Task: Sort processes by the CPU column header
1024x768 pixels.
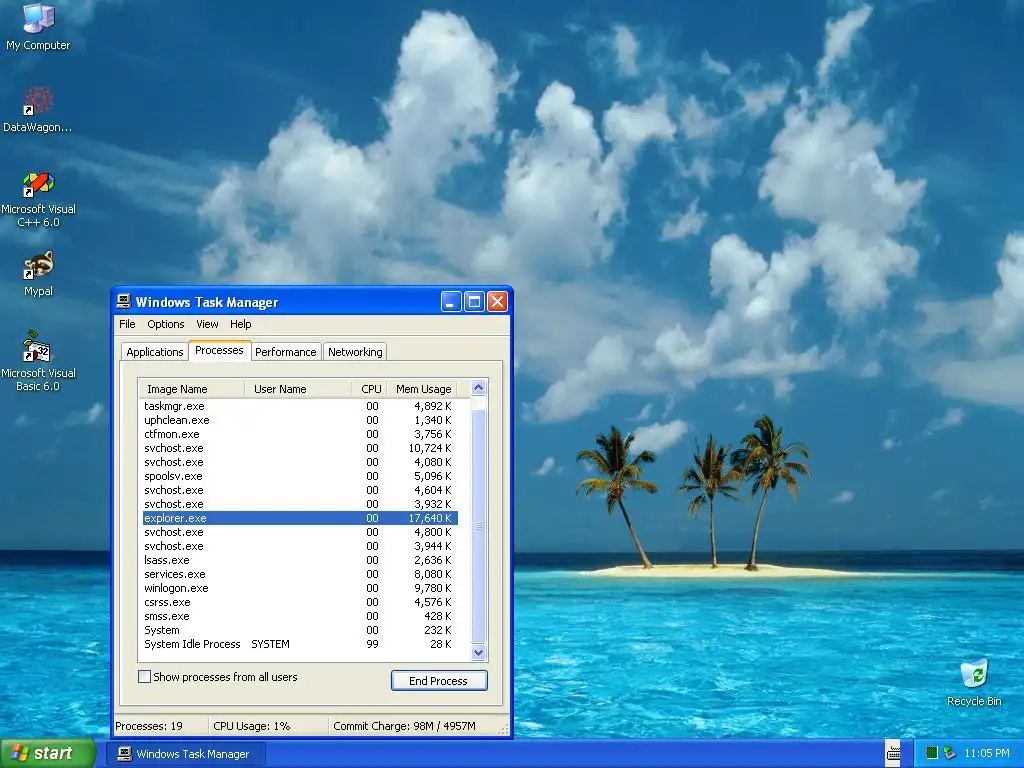Action: click(x=370, y=389)
